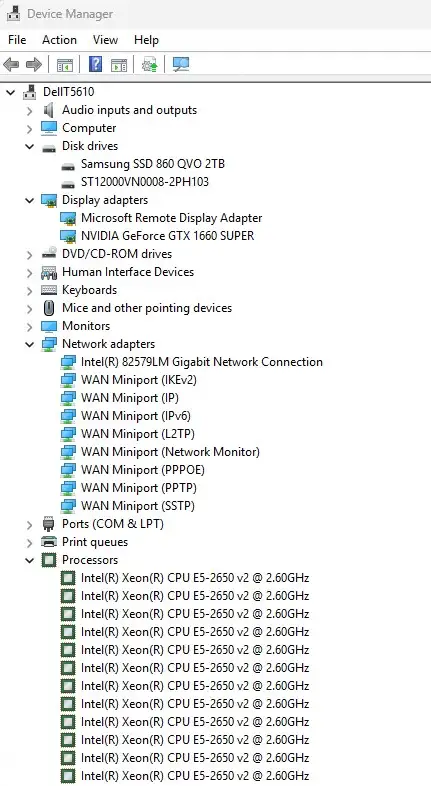Click the Back arrow toolbar icon
The width and height of the screenshot is (431, 786).
[x=11, y=65]
